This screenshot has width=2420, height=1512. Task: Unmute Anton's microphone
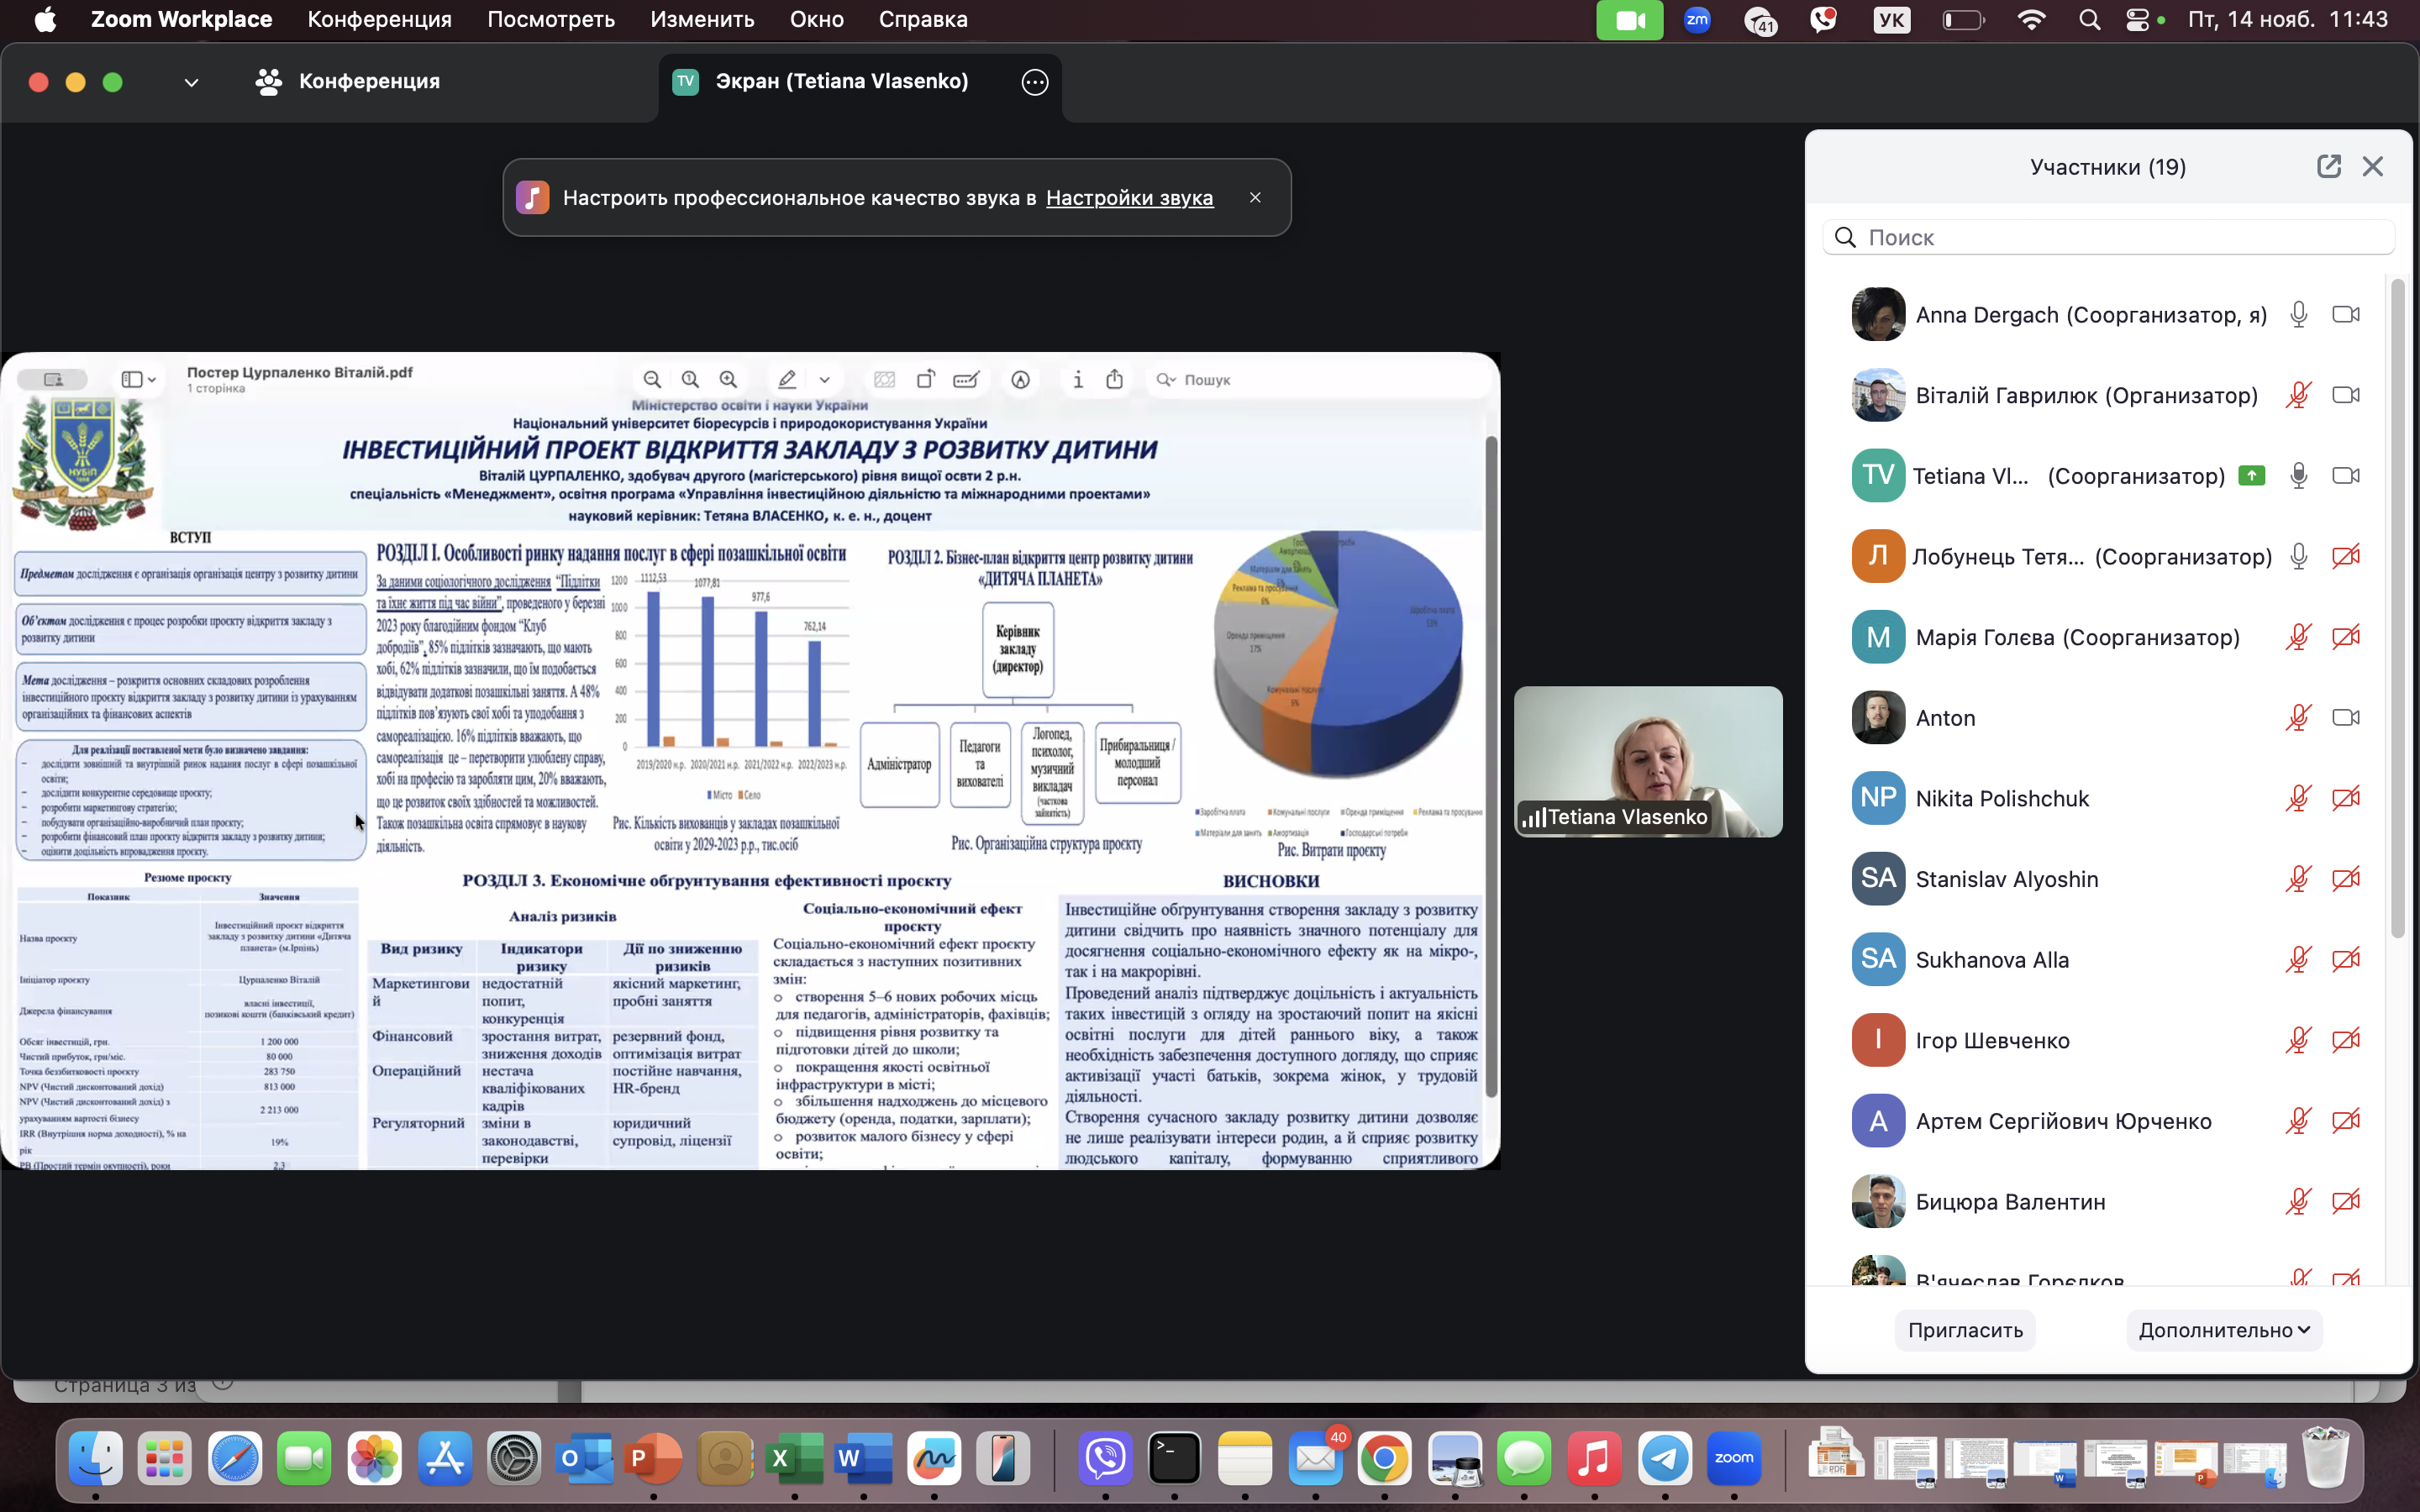[x=2299, y=718]
